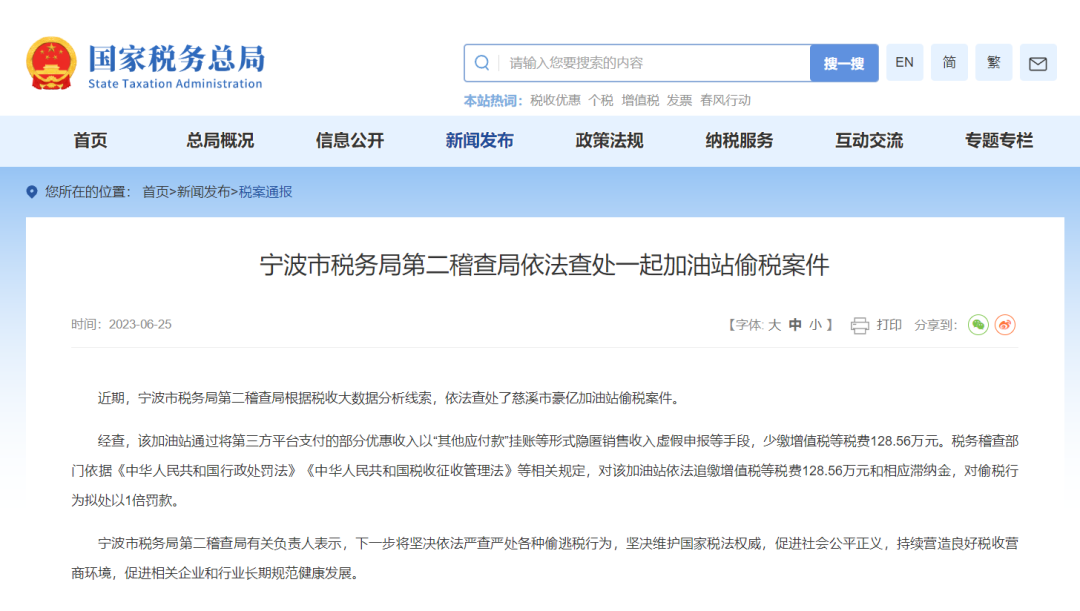This screenshot has width=1080, height=611.
Task: Open the 新闻发布 navigation item
Action: click(479, 141)
